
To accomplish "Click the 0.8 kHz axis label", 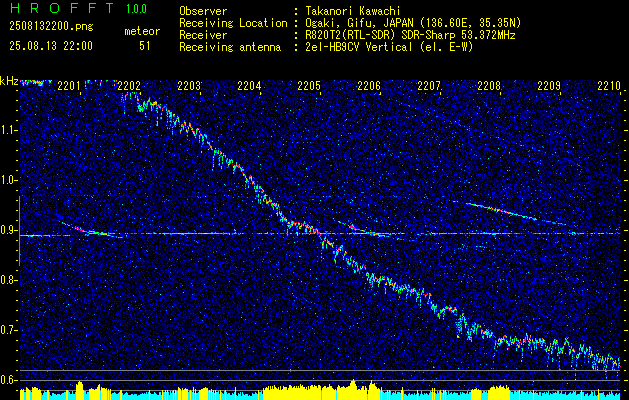I will click(x=8, y=280).
